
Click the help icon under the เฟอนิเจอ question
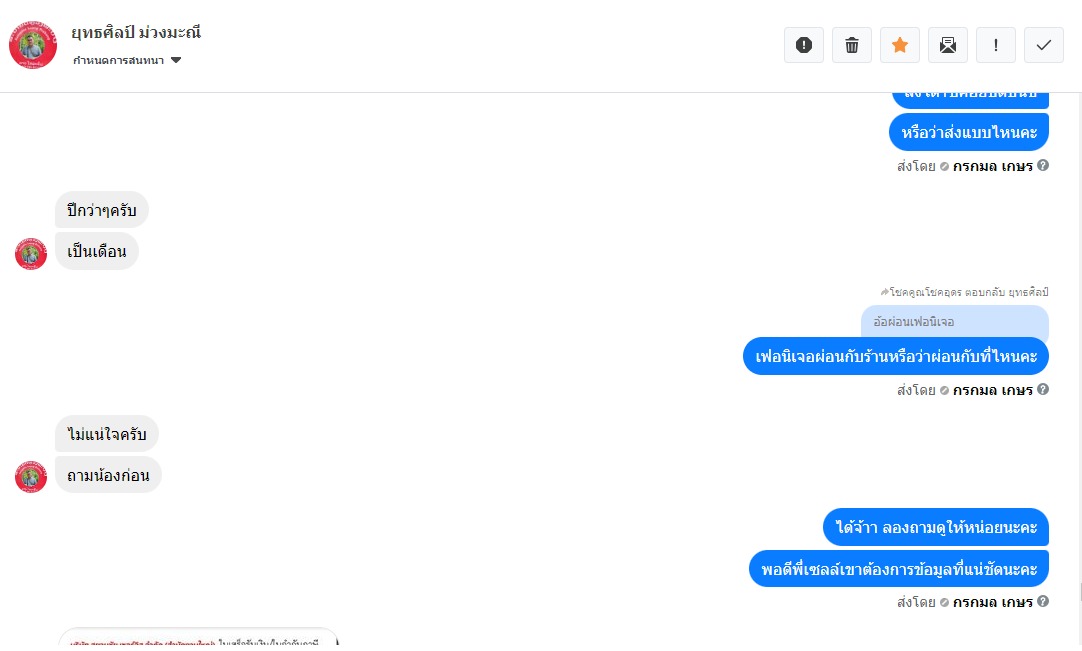[x=1043, y=389]
